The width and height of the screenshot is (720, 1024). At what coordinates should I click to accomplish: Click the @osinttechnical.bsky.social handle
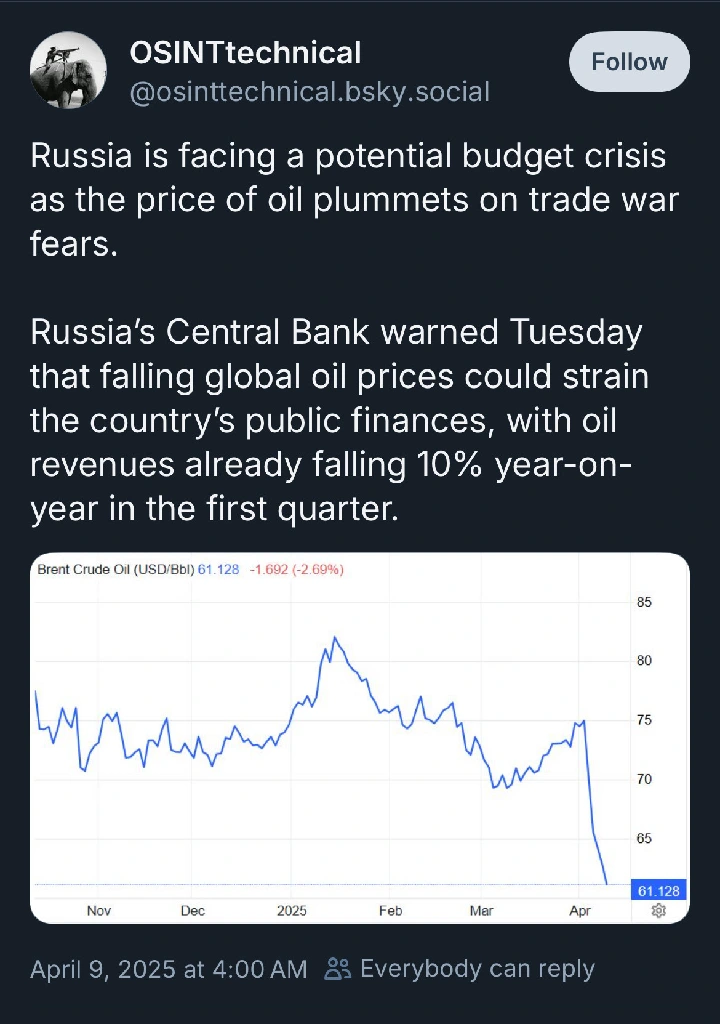tap(310, 92)
